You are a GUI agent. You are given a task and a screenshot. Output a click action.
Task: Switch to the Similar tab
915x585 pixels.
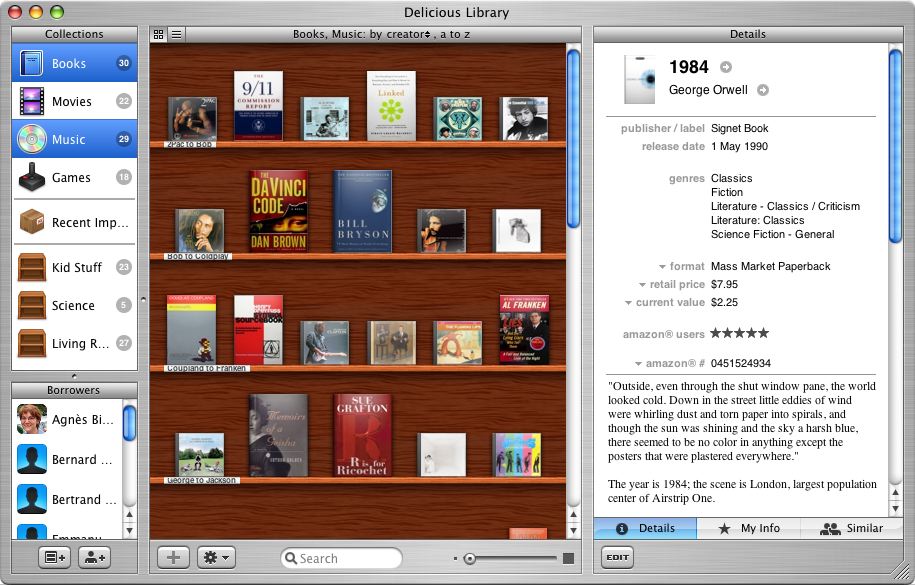tap(851, 528)
